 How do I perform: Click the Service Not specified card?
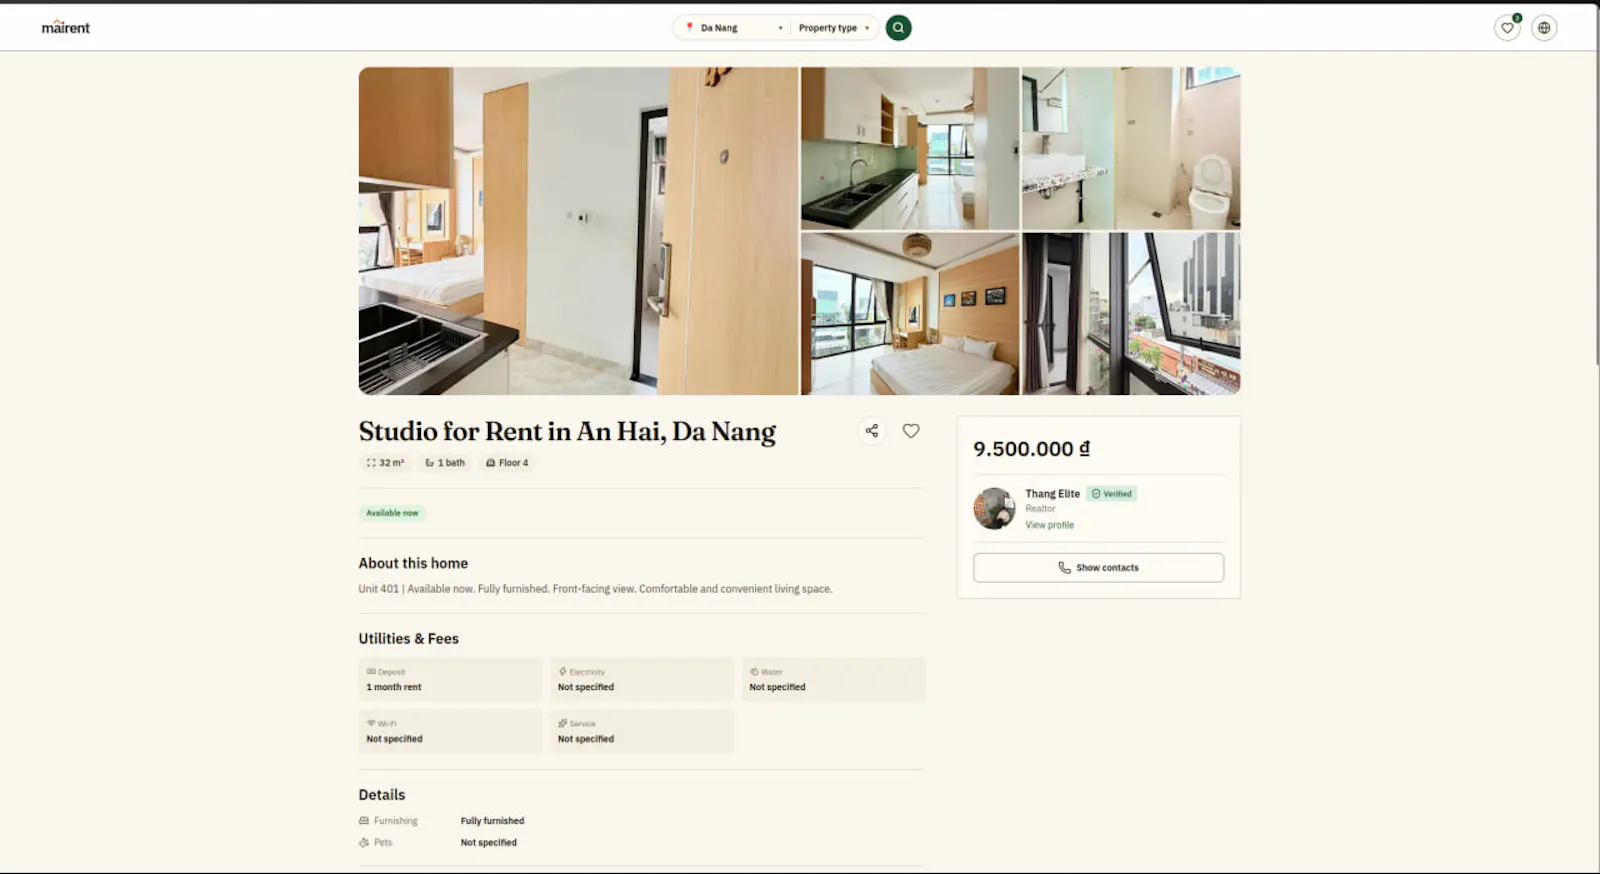642,732
